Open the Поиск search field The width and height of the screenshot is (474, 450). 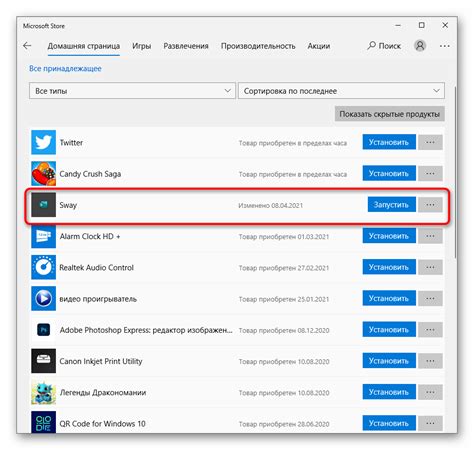coord(384,46)
